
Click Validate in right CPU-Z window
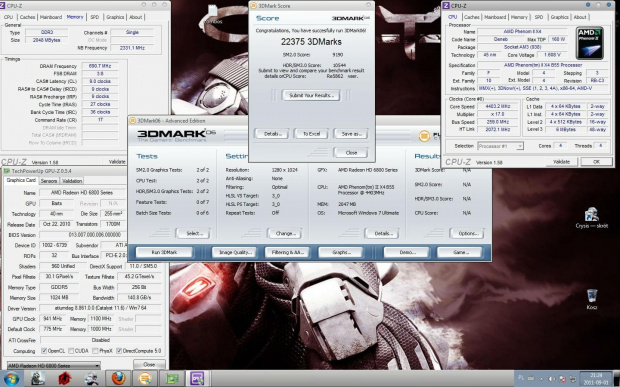point(561,162)
